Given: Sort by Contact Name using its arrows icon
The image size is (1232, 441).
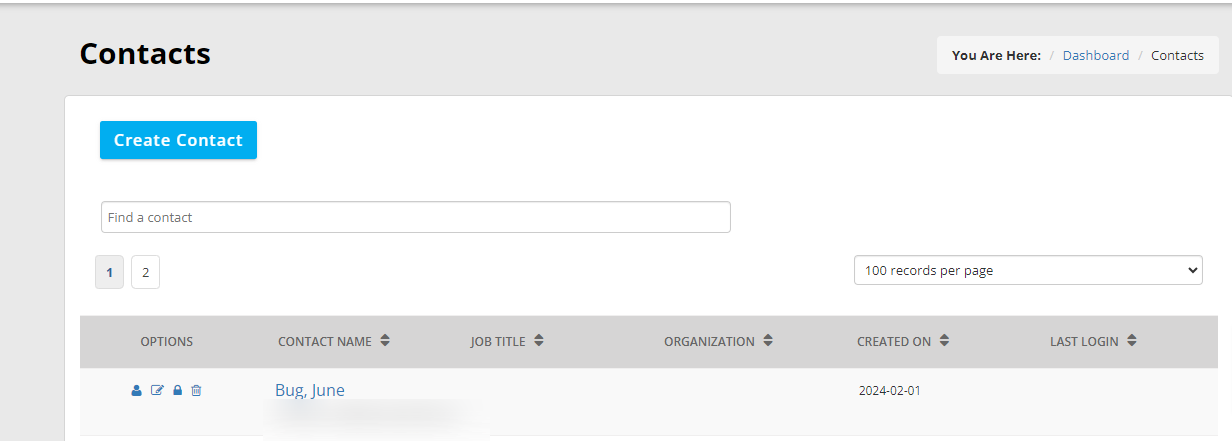Looking at the screenshot, I should (385, 341).
